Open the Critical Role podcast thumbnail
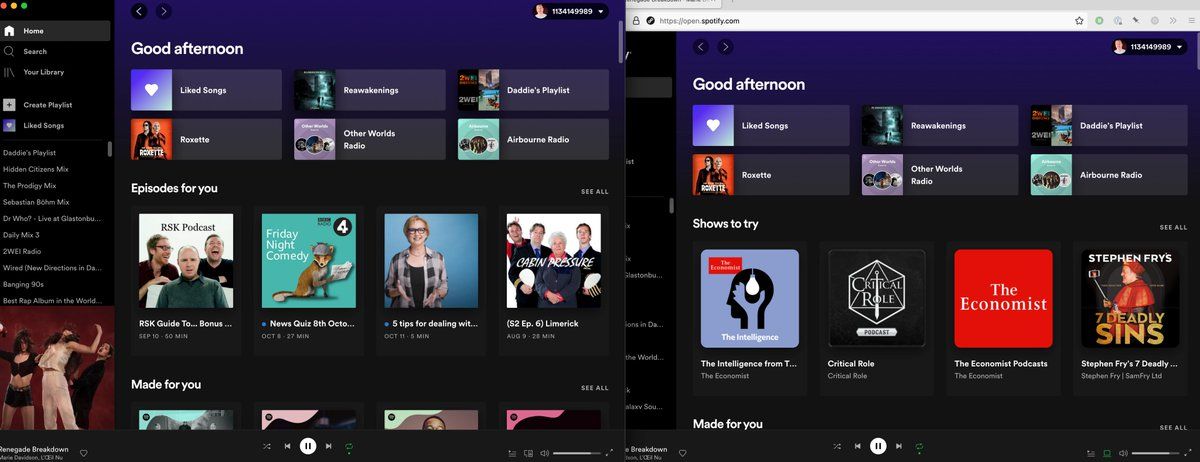The width and height of the screenshot is (1200, 462). [x=877, y=298]
